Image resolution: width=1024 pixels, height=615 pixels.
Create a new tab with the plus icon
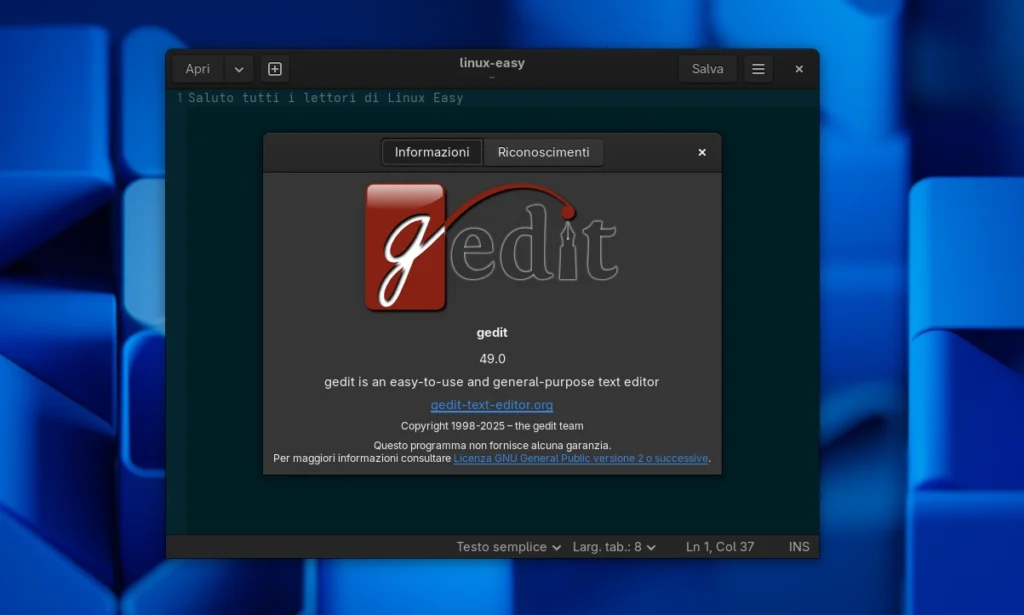tap(274, 68)
